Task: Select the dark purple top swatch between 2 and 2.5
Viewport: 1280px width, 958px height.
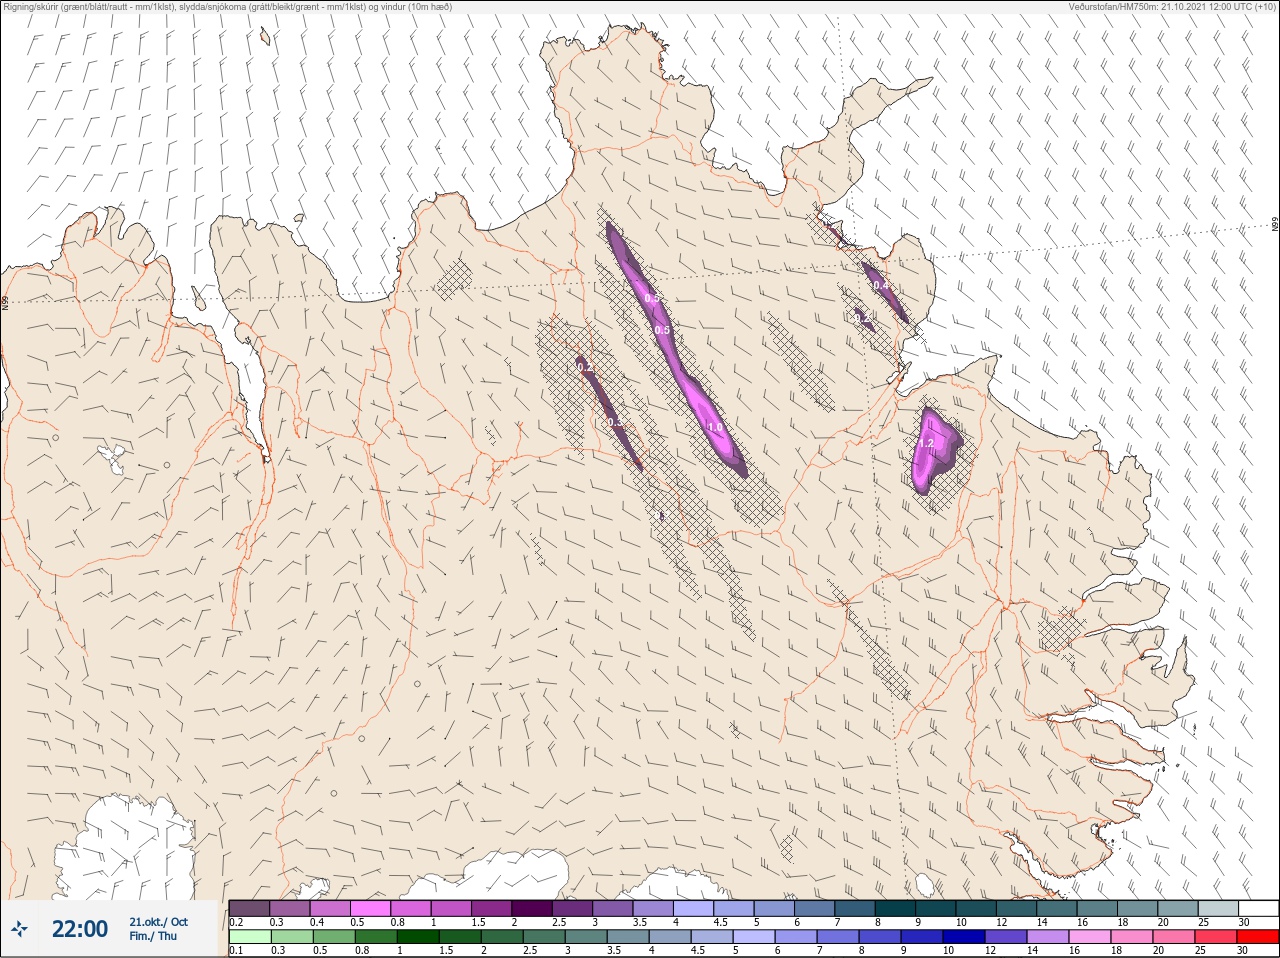Action: point(533,908)
